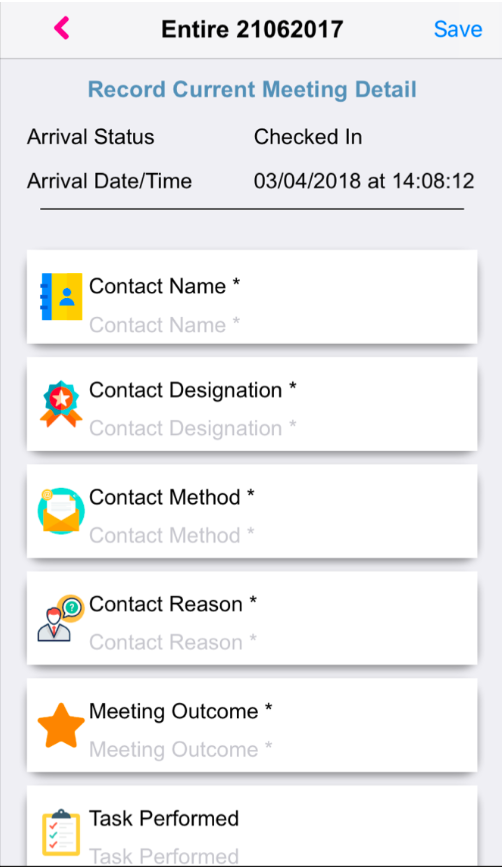Image resolution: width=502 pixels, height=867 pixels.
Task: Tap the pink back arrow
Action: pyautogui.click(x=61, y=28)
